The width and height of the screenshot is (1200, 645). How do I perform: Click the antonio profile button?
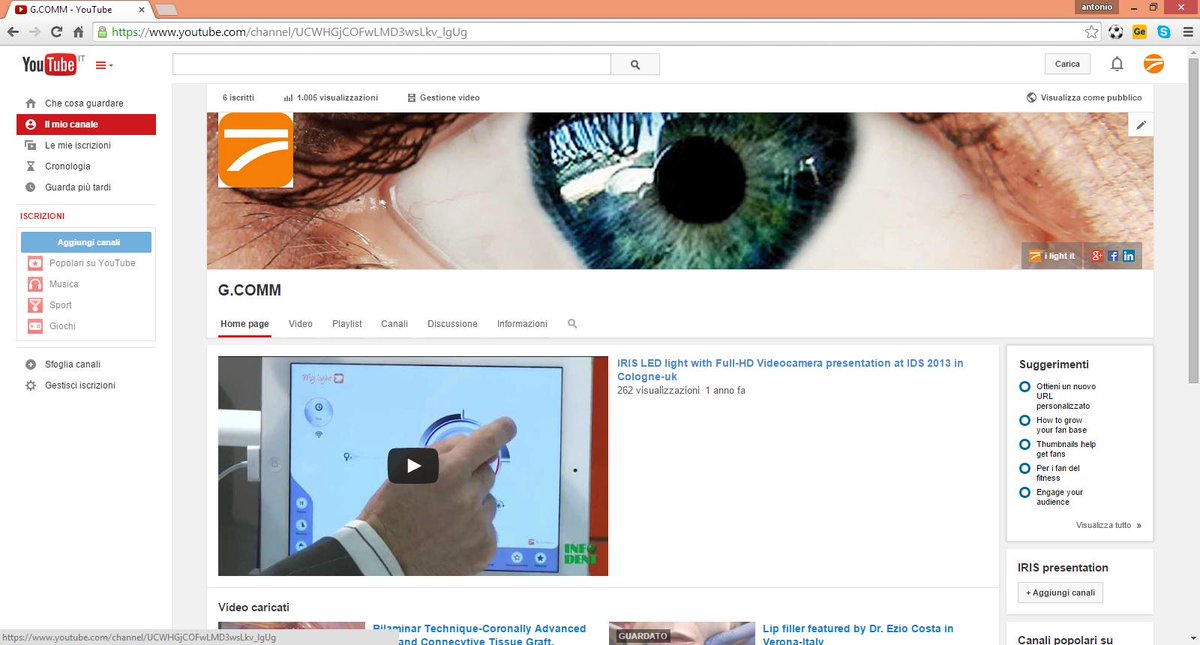(1097, 7)
